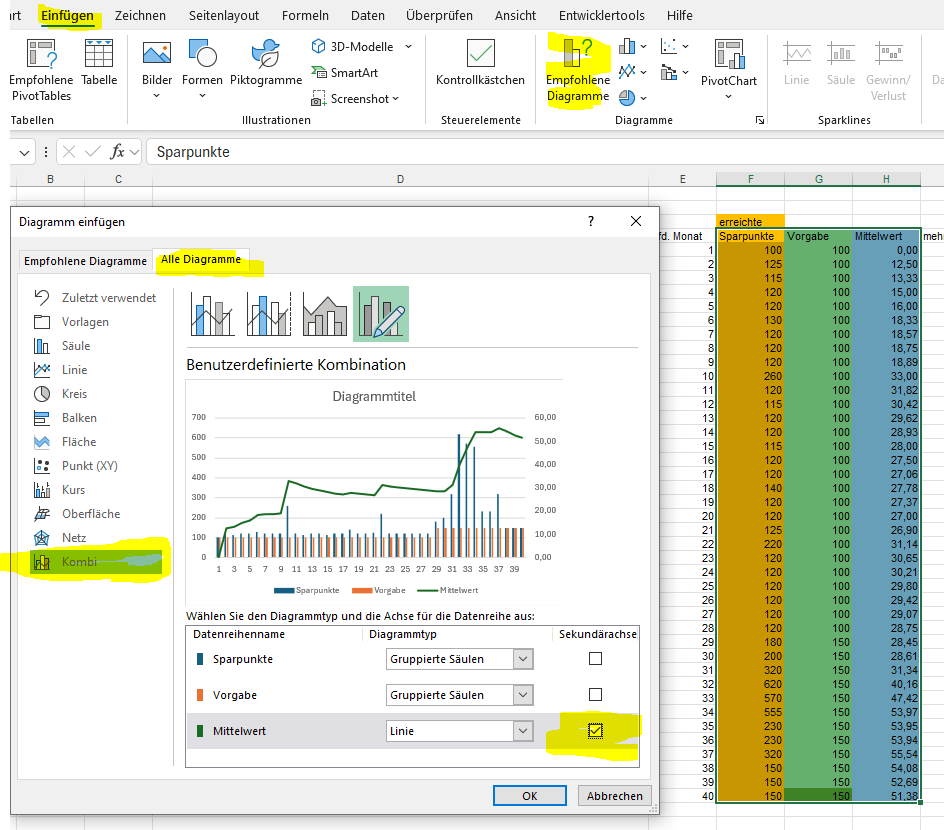
Task: Open the Formeln ribbon tab
Action: click(305, 16)
